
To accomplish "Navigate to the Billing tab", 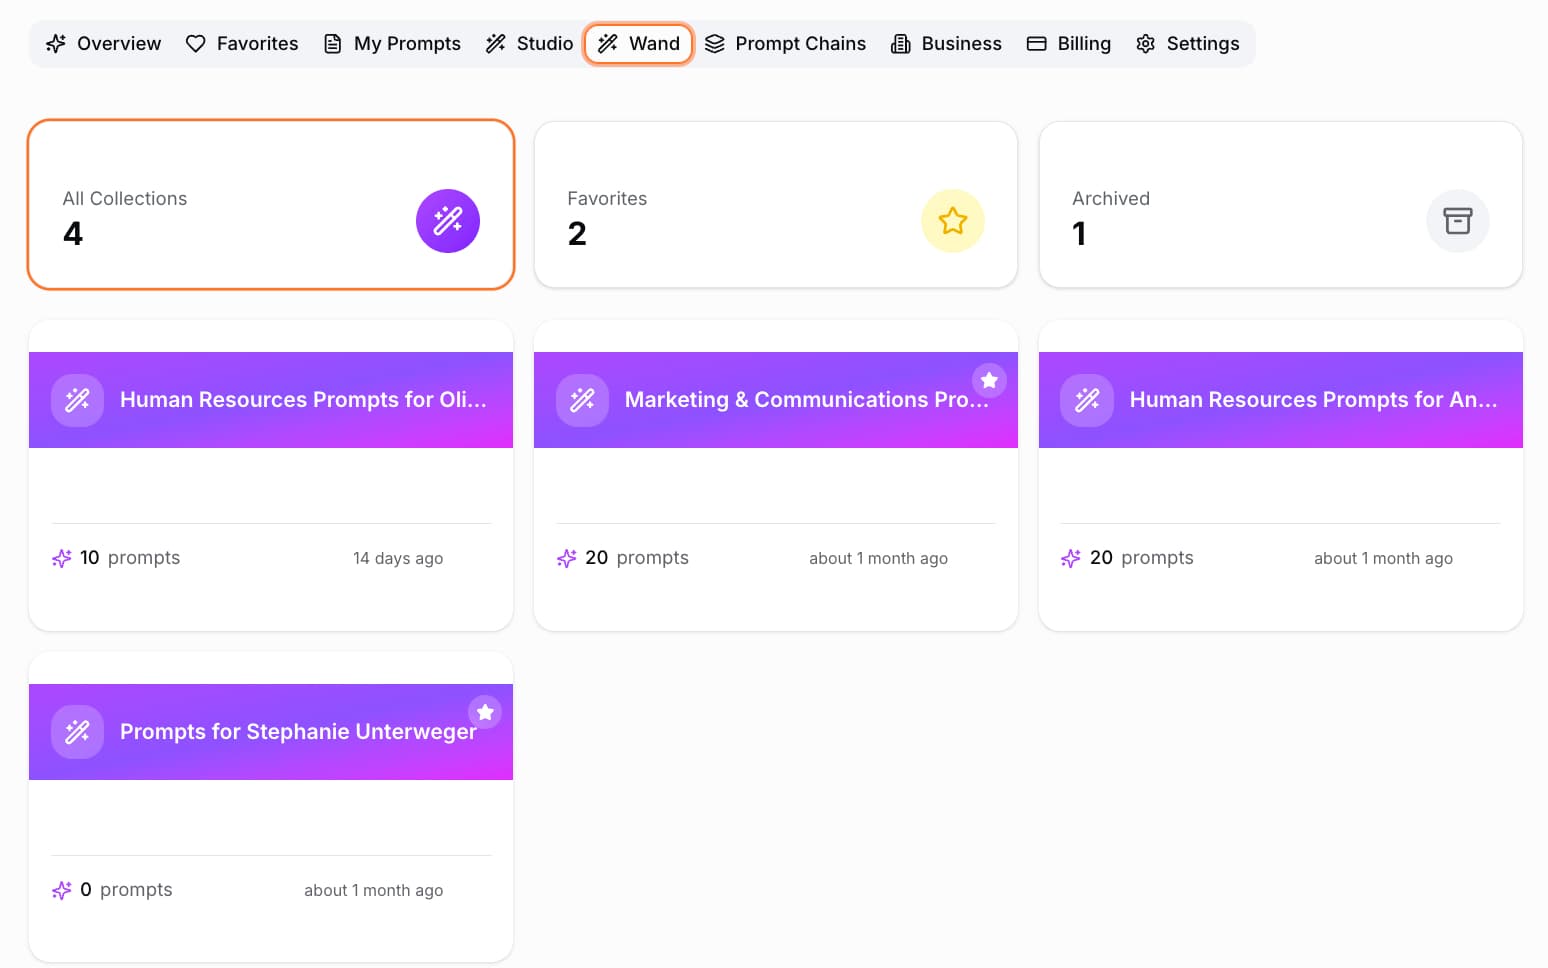I will (x=1069, y=44).
